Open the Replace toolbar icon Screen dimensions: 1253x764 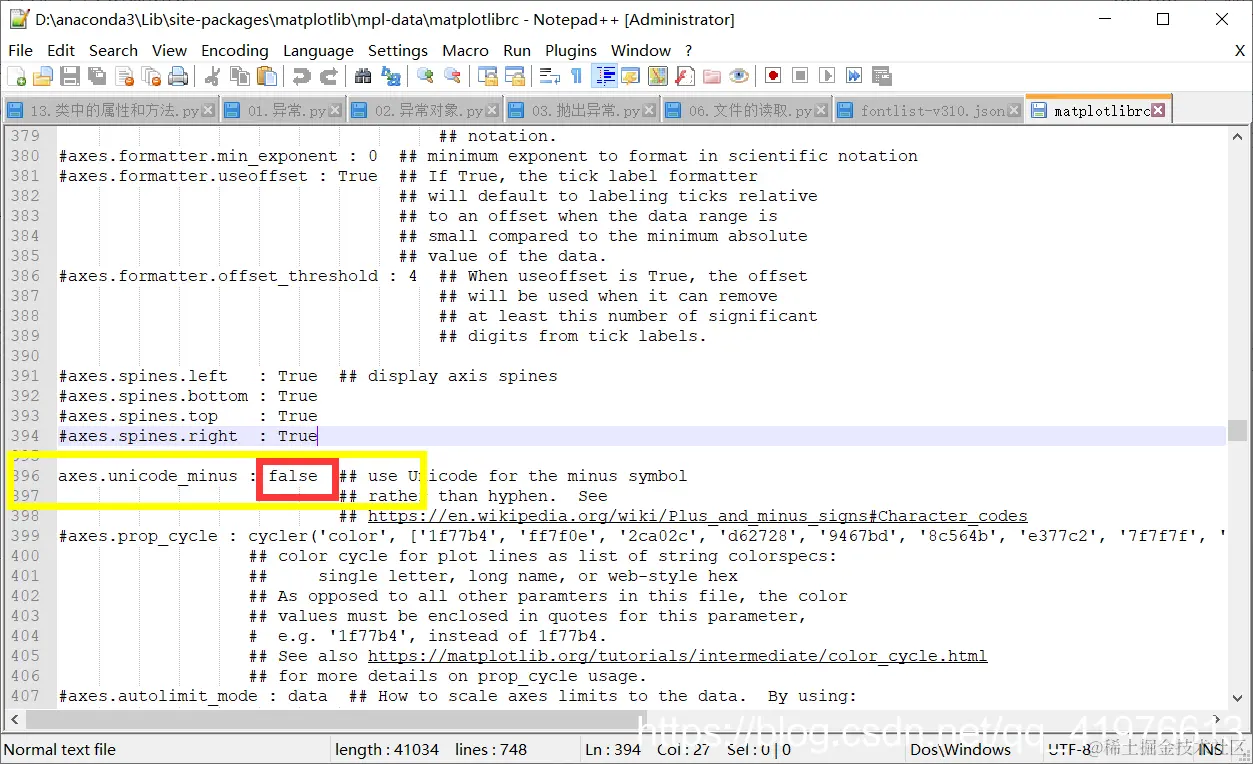point(391,76)
